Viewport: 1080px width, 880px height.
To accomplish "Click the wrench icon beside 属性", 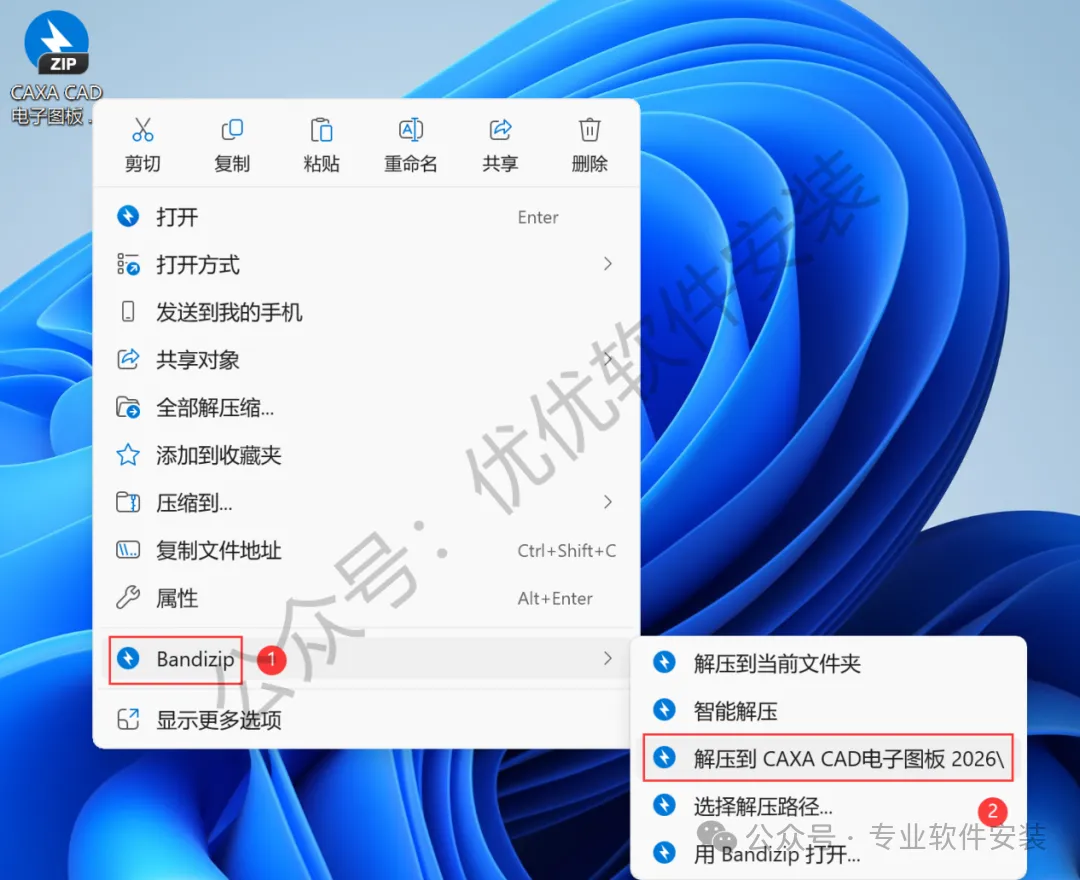I will click(x=128, y=597).
